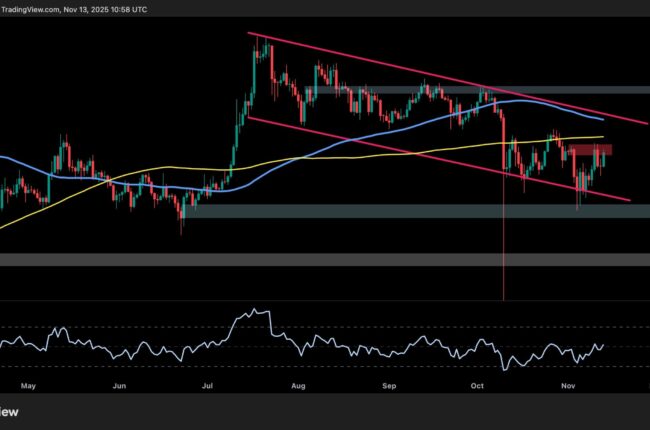Click the Nov label on time axis
The height and width of the screenshot is (430, 650).
click(x=569, y=383)
